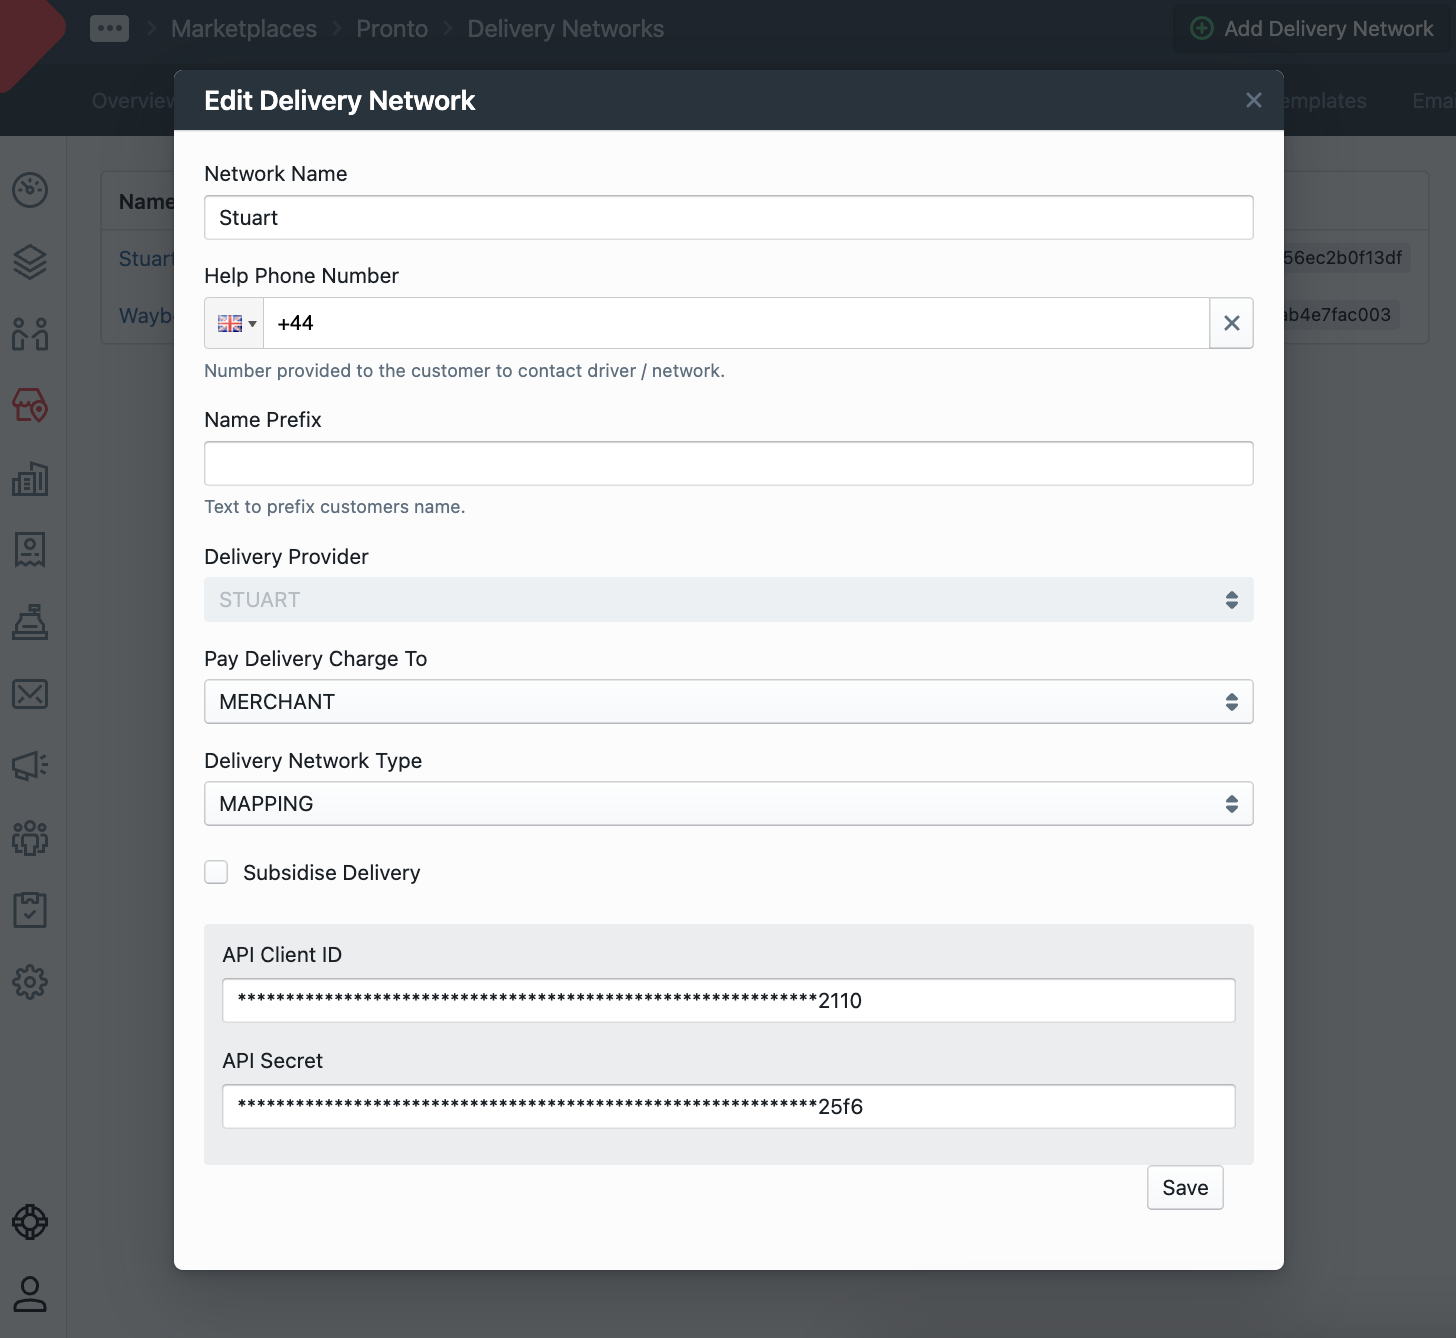This screenshot has height=1338, width=1456.
Task: Open the dashboard gauge icon in sidebar
Action: (x=30, y=190)
